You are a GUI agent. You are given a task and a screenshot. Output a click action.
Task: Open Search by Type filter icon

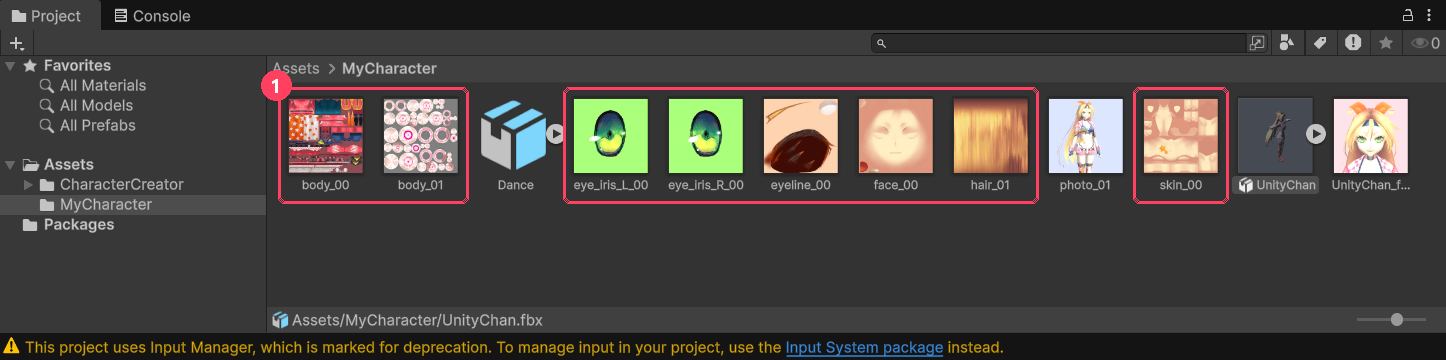(x=1287, y=43)
